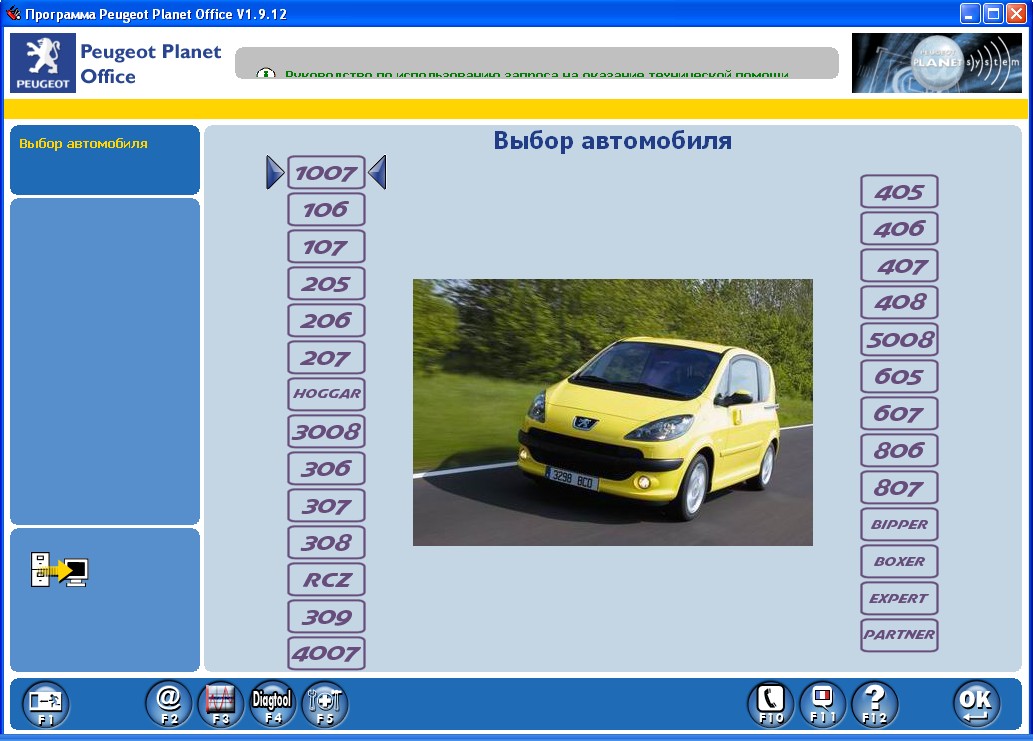Choose the BIPPER van model
This screenshot has width=1033, height=741.
tap(899, 524)
